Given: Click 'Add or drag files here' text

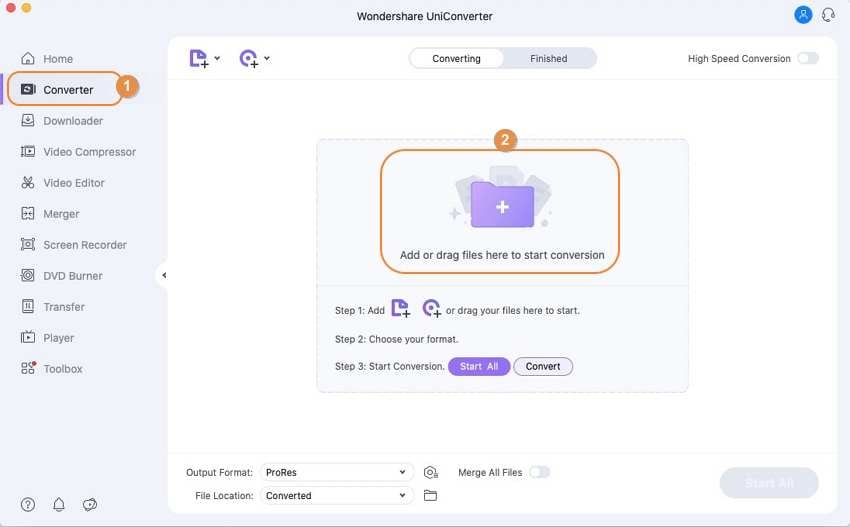Looking at the screenshot, I should (x=502, y=255).
